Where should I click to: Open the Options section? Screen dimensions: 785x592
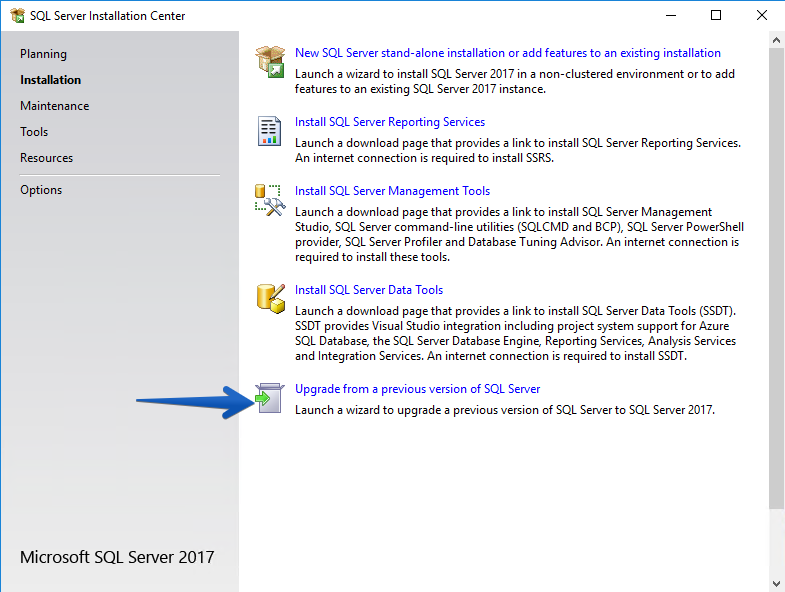[x=41, y=190]
